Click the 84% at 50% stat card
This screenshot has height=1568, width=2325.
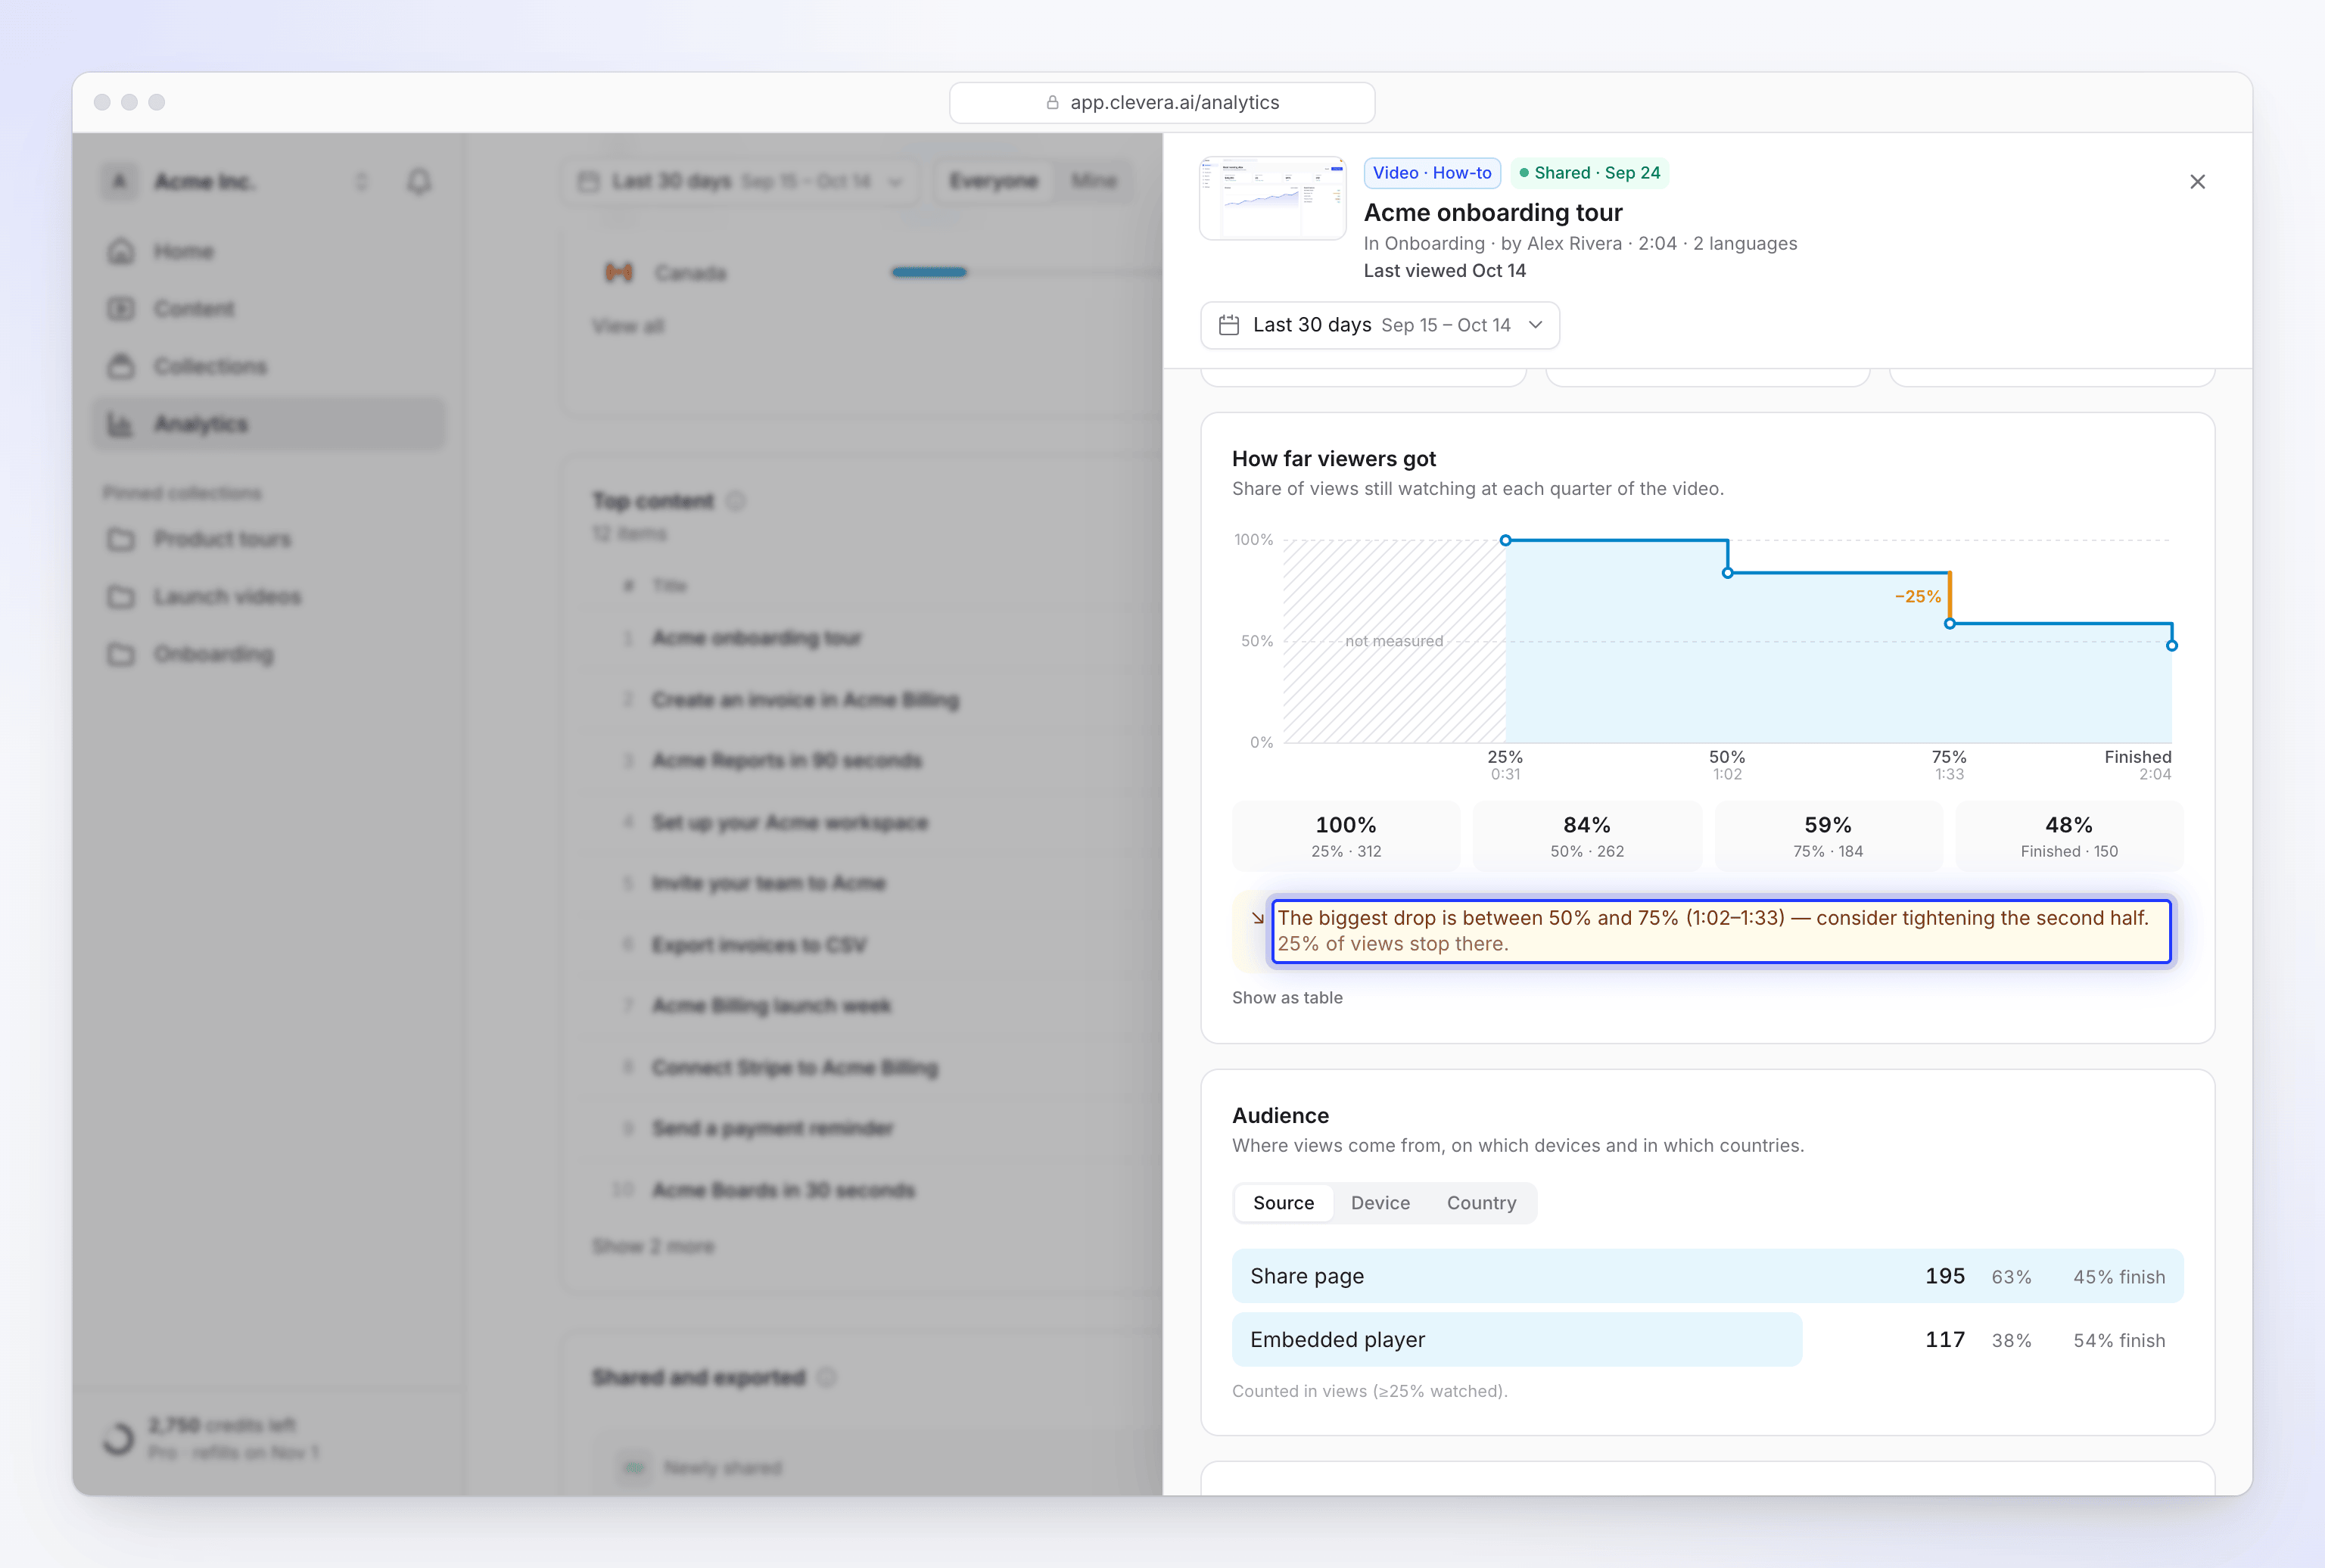tap(1587, 836)
